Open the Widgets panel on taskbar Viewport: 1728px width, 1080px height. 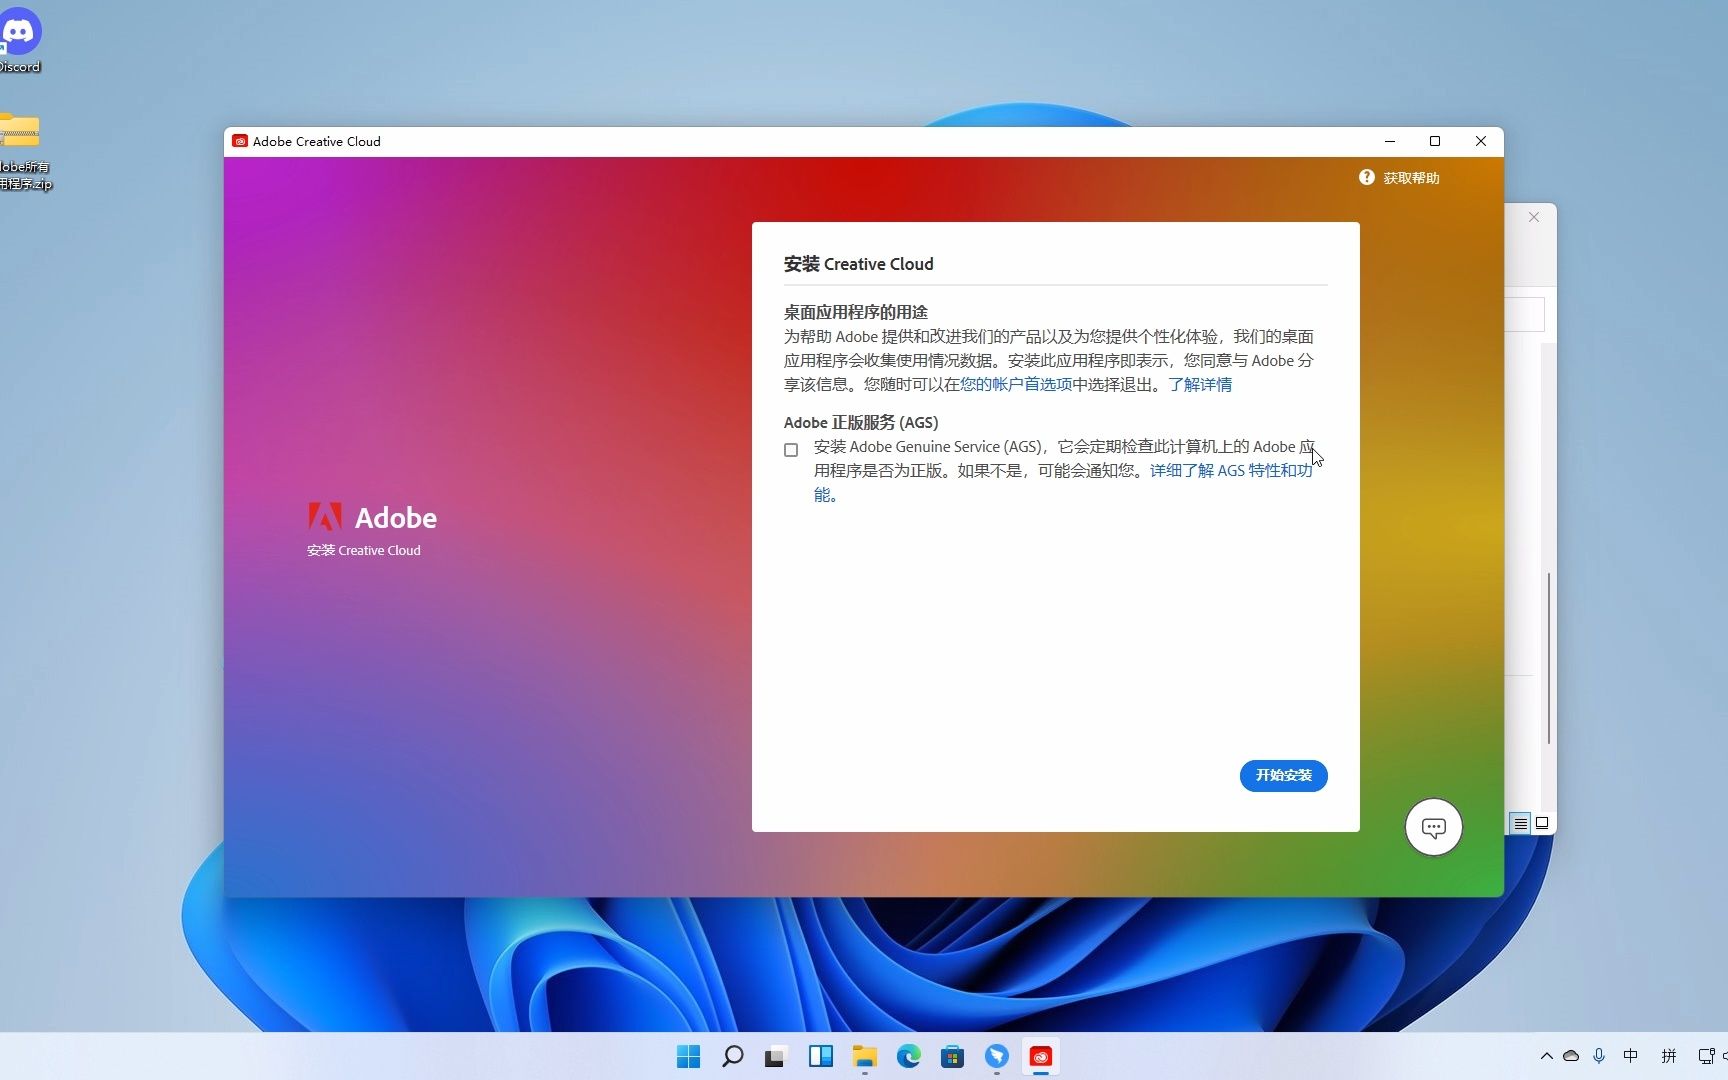tap(820, 1056)
